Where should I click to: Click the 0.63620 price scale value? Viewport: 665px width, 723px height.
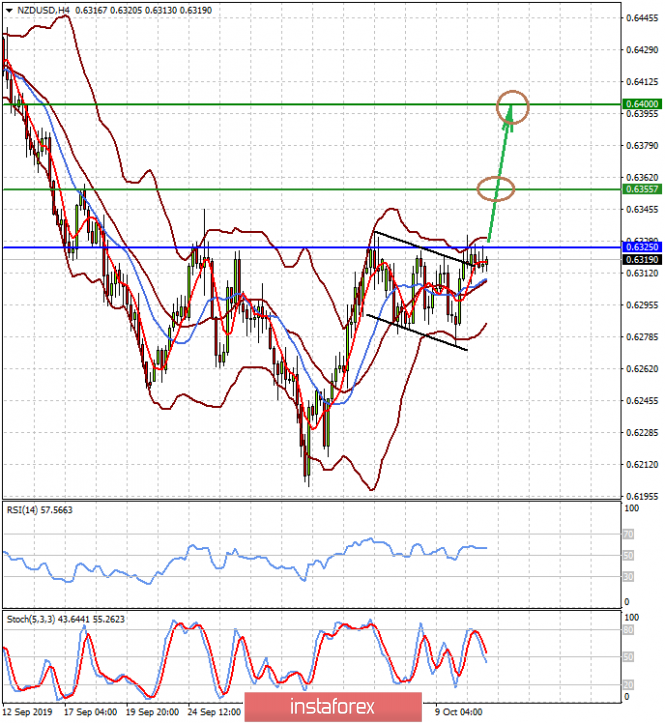point(642,178)
